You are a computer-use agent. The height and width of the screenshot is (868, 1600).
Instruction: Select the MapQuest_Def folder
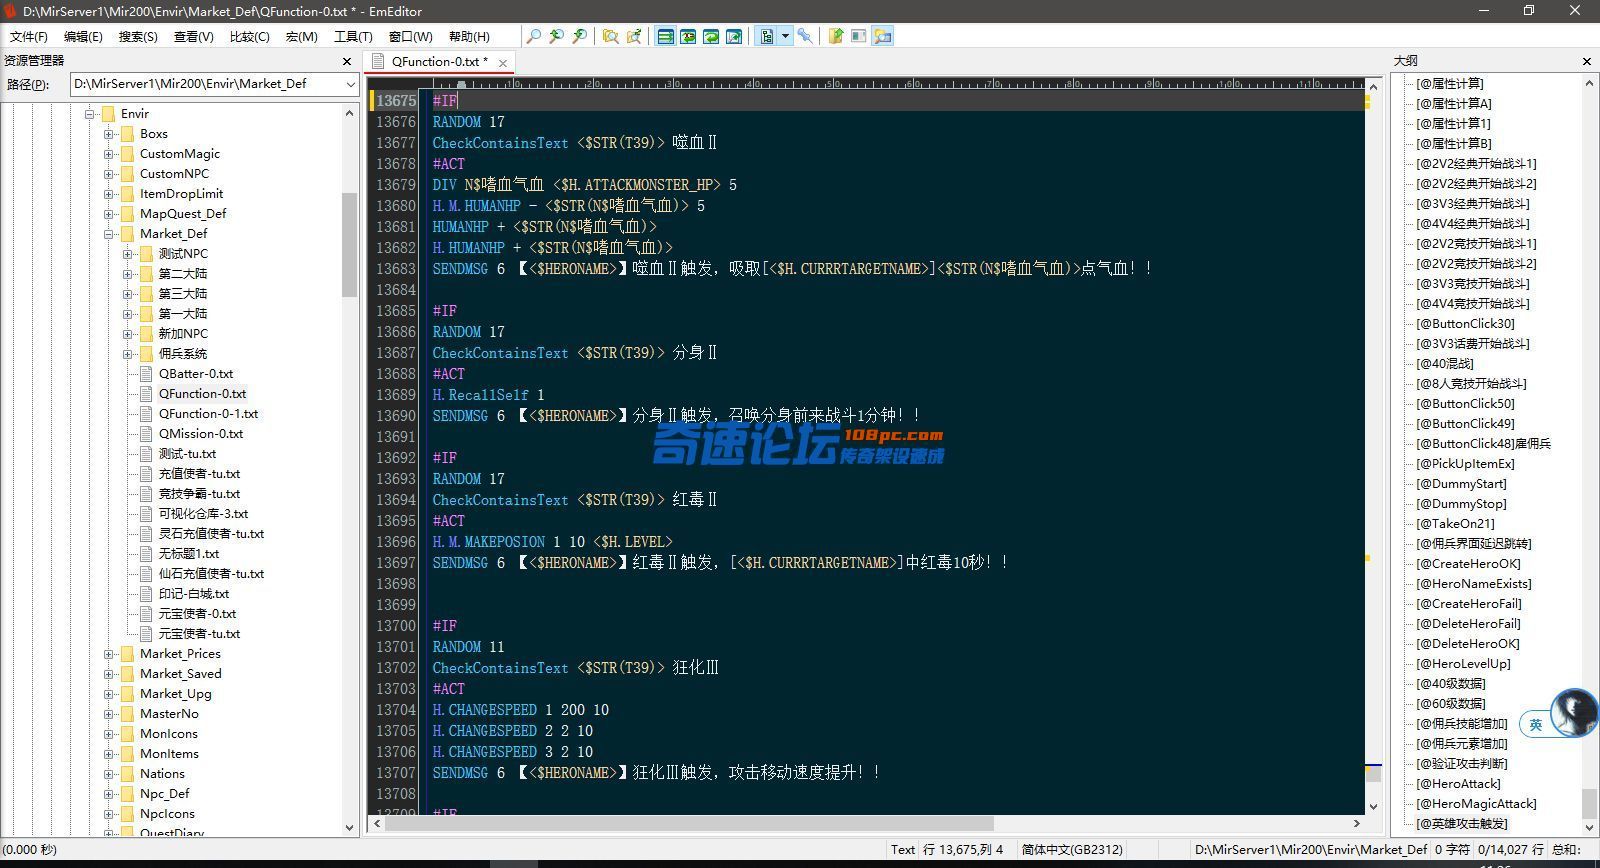point(183,214)
